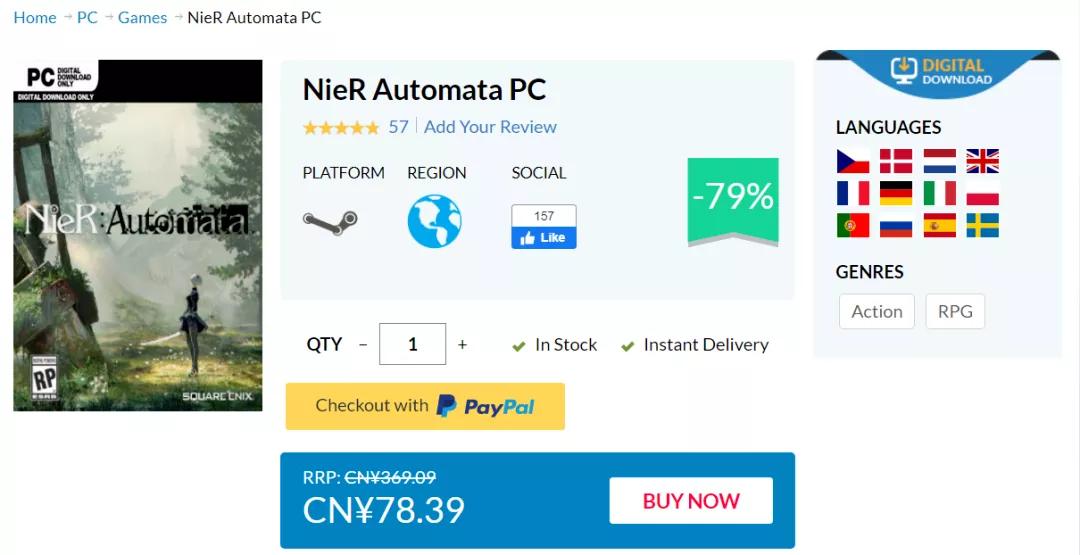The image size is (1080, 555).
Task: Checkout with PayPal
Action: click(x=425, y=406)
